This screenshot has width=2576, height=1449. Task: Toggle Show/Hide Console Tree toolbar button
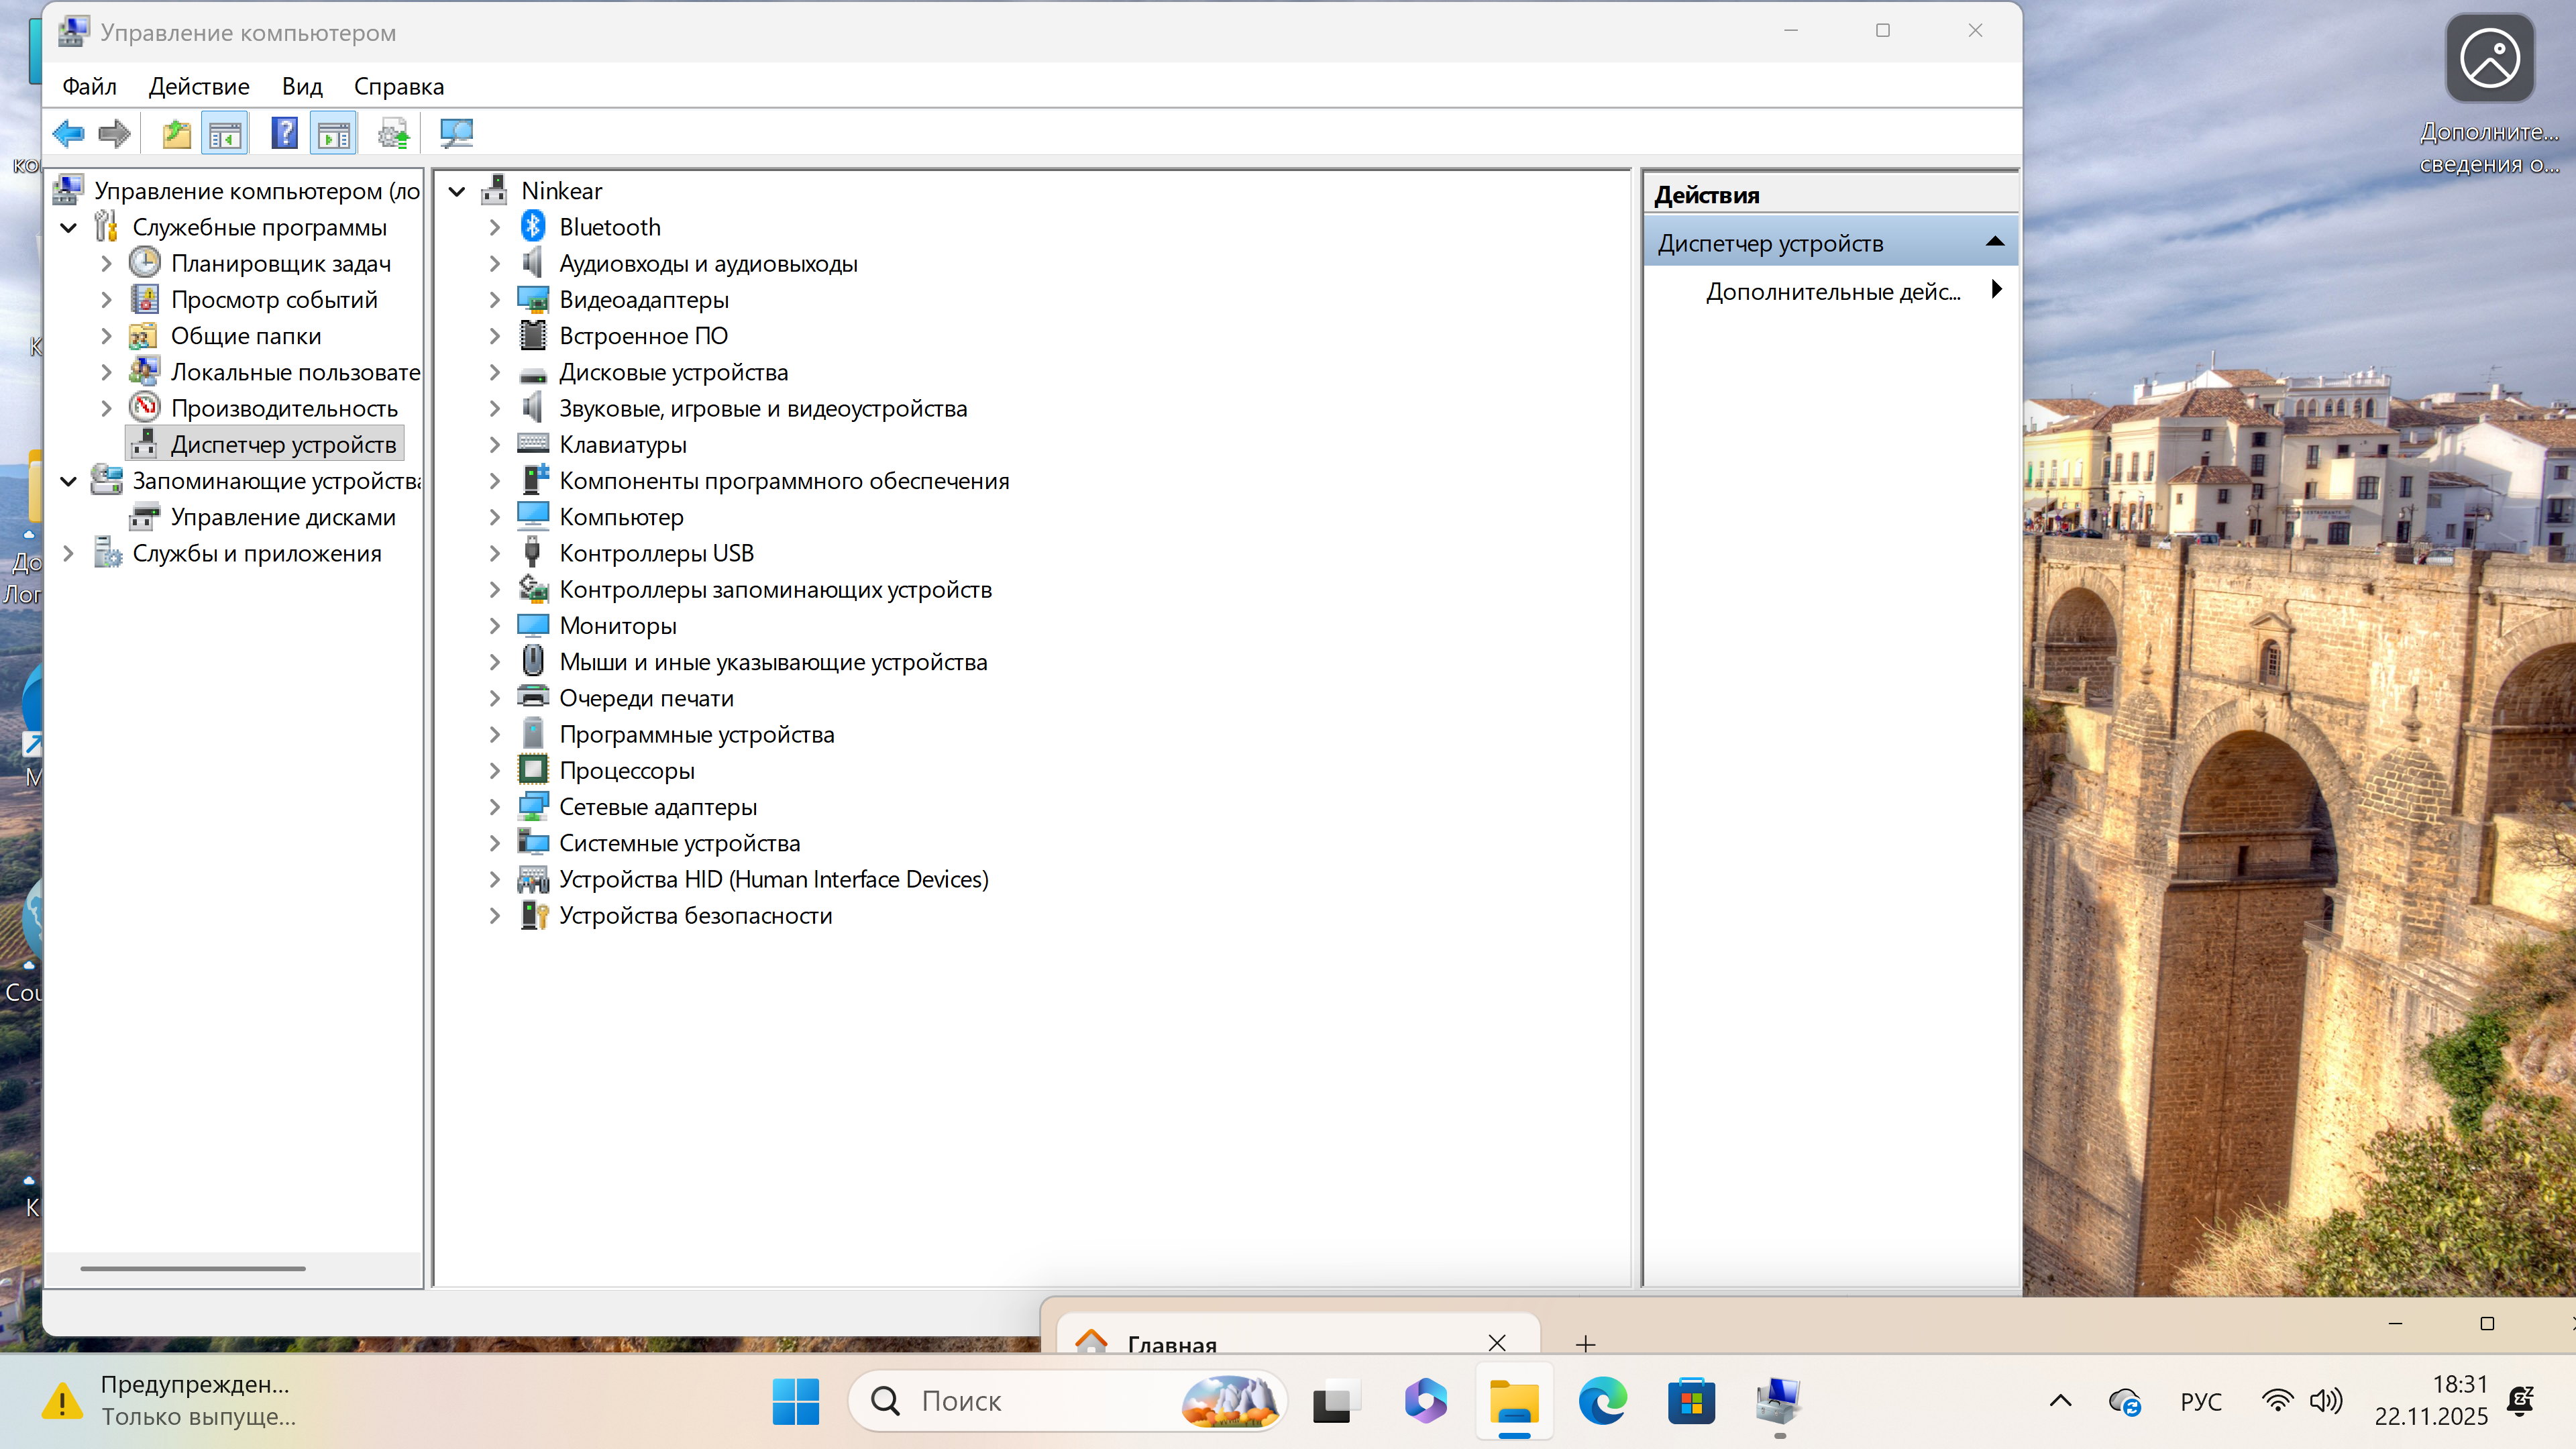click(225, 133)
